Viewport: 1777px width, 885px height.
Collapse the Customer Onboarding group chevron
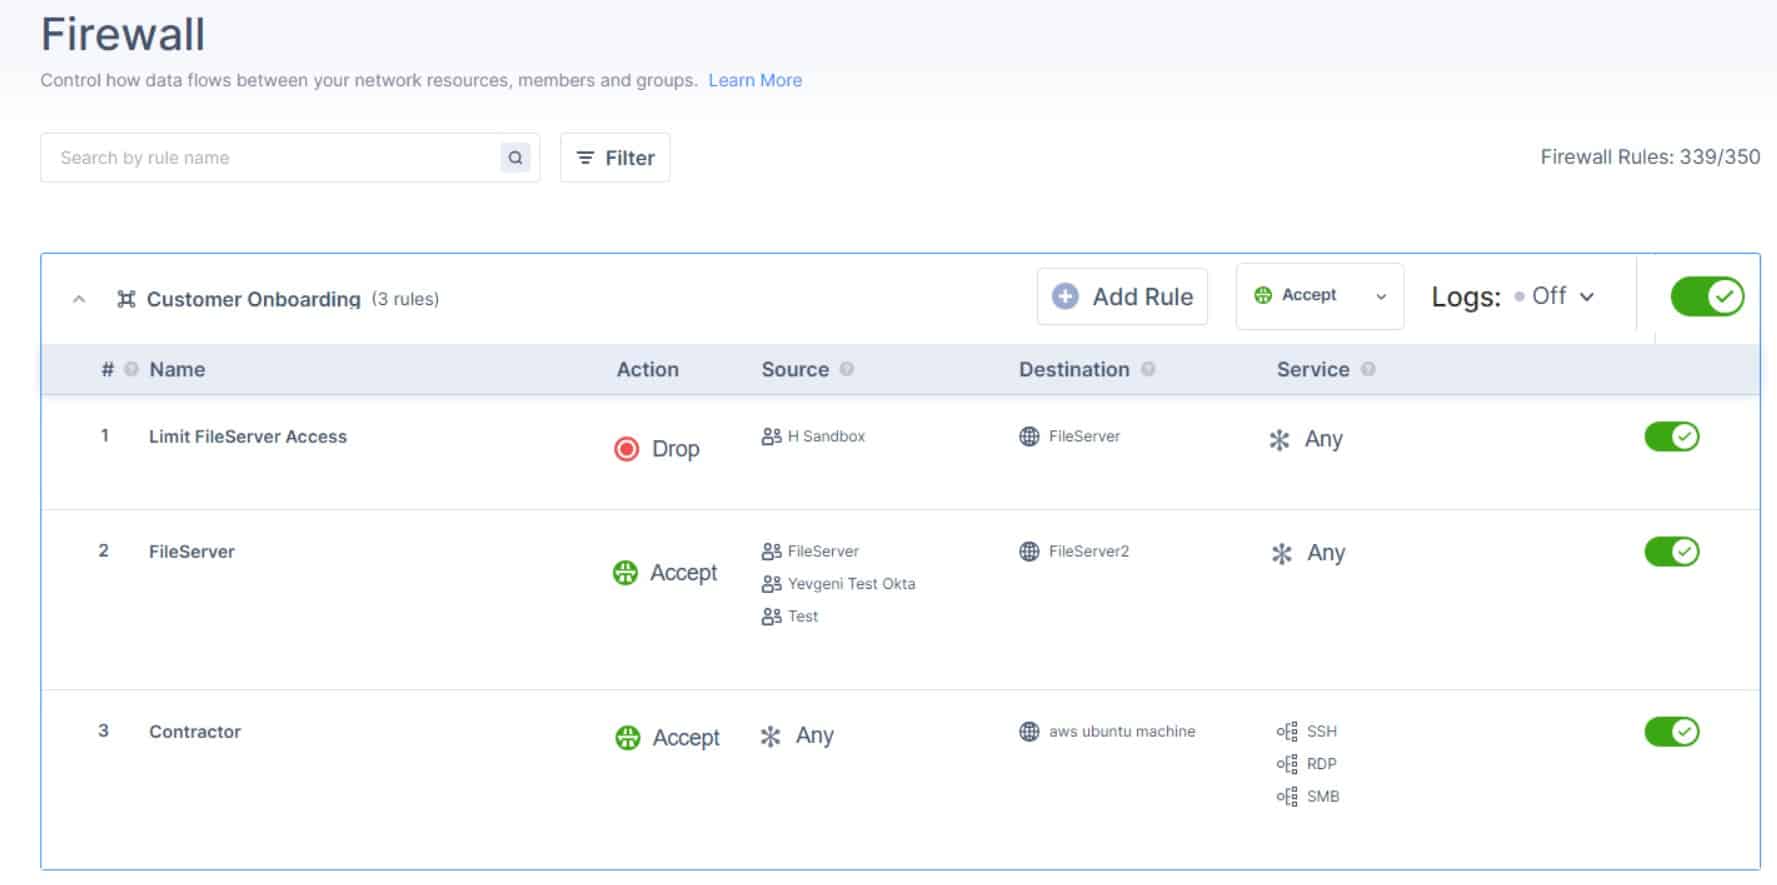79,299
